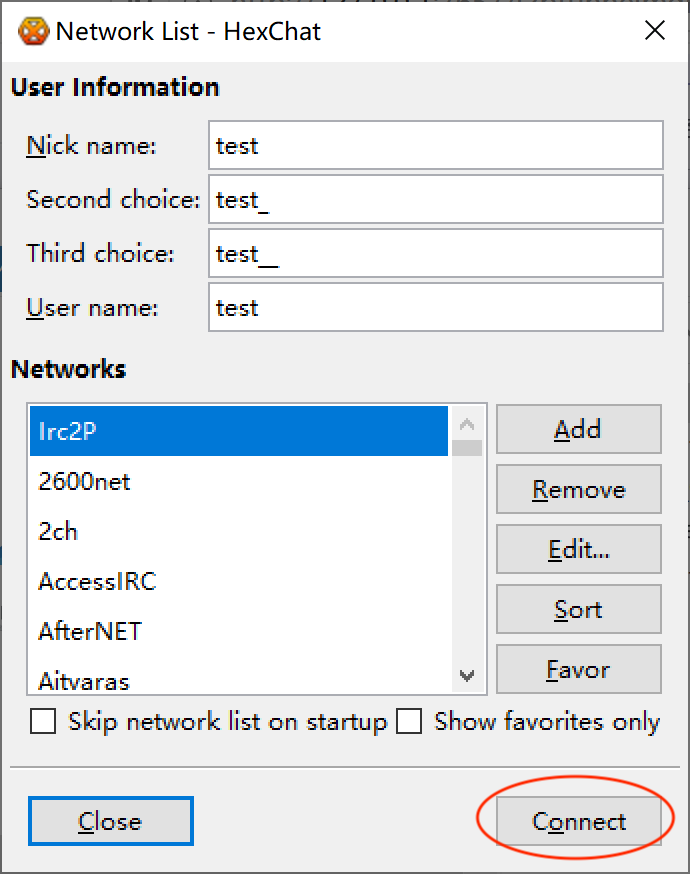Toggle Show favorites only checkbox
Image resolution: width=690 pixels, height=874 pixels.
coord(409,722)
